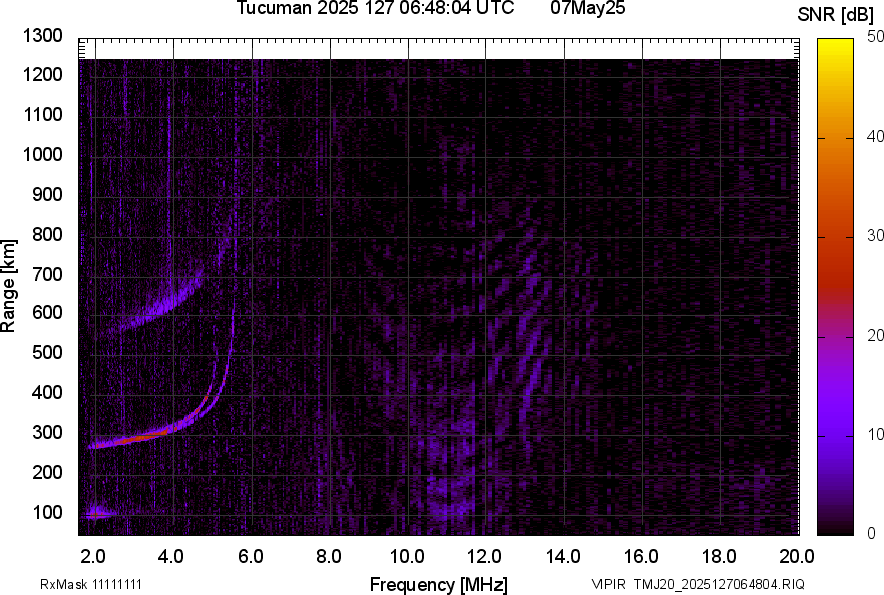Click the 'Range [km]' axis label
The width and height of the screenshot is (884, 595).
(x=8, y=286)
